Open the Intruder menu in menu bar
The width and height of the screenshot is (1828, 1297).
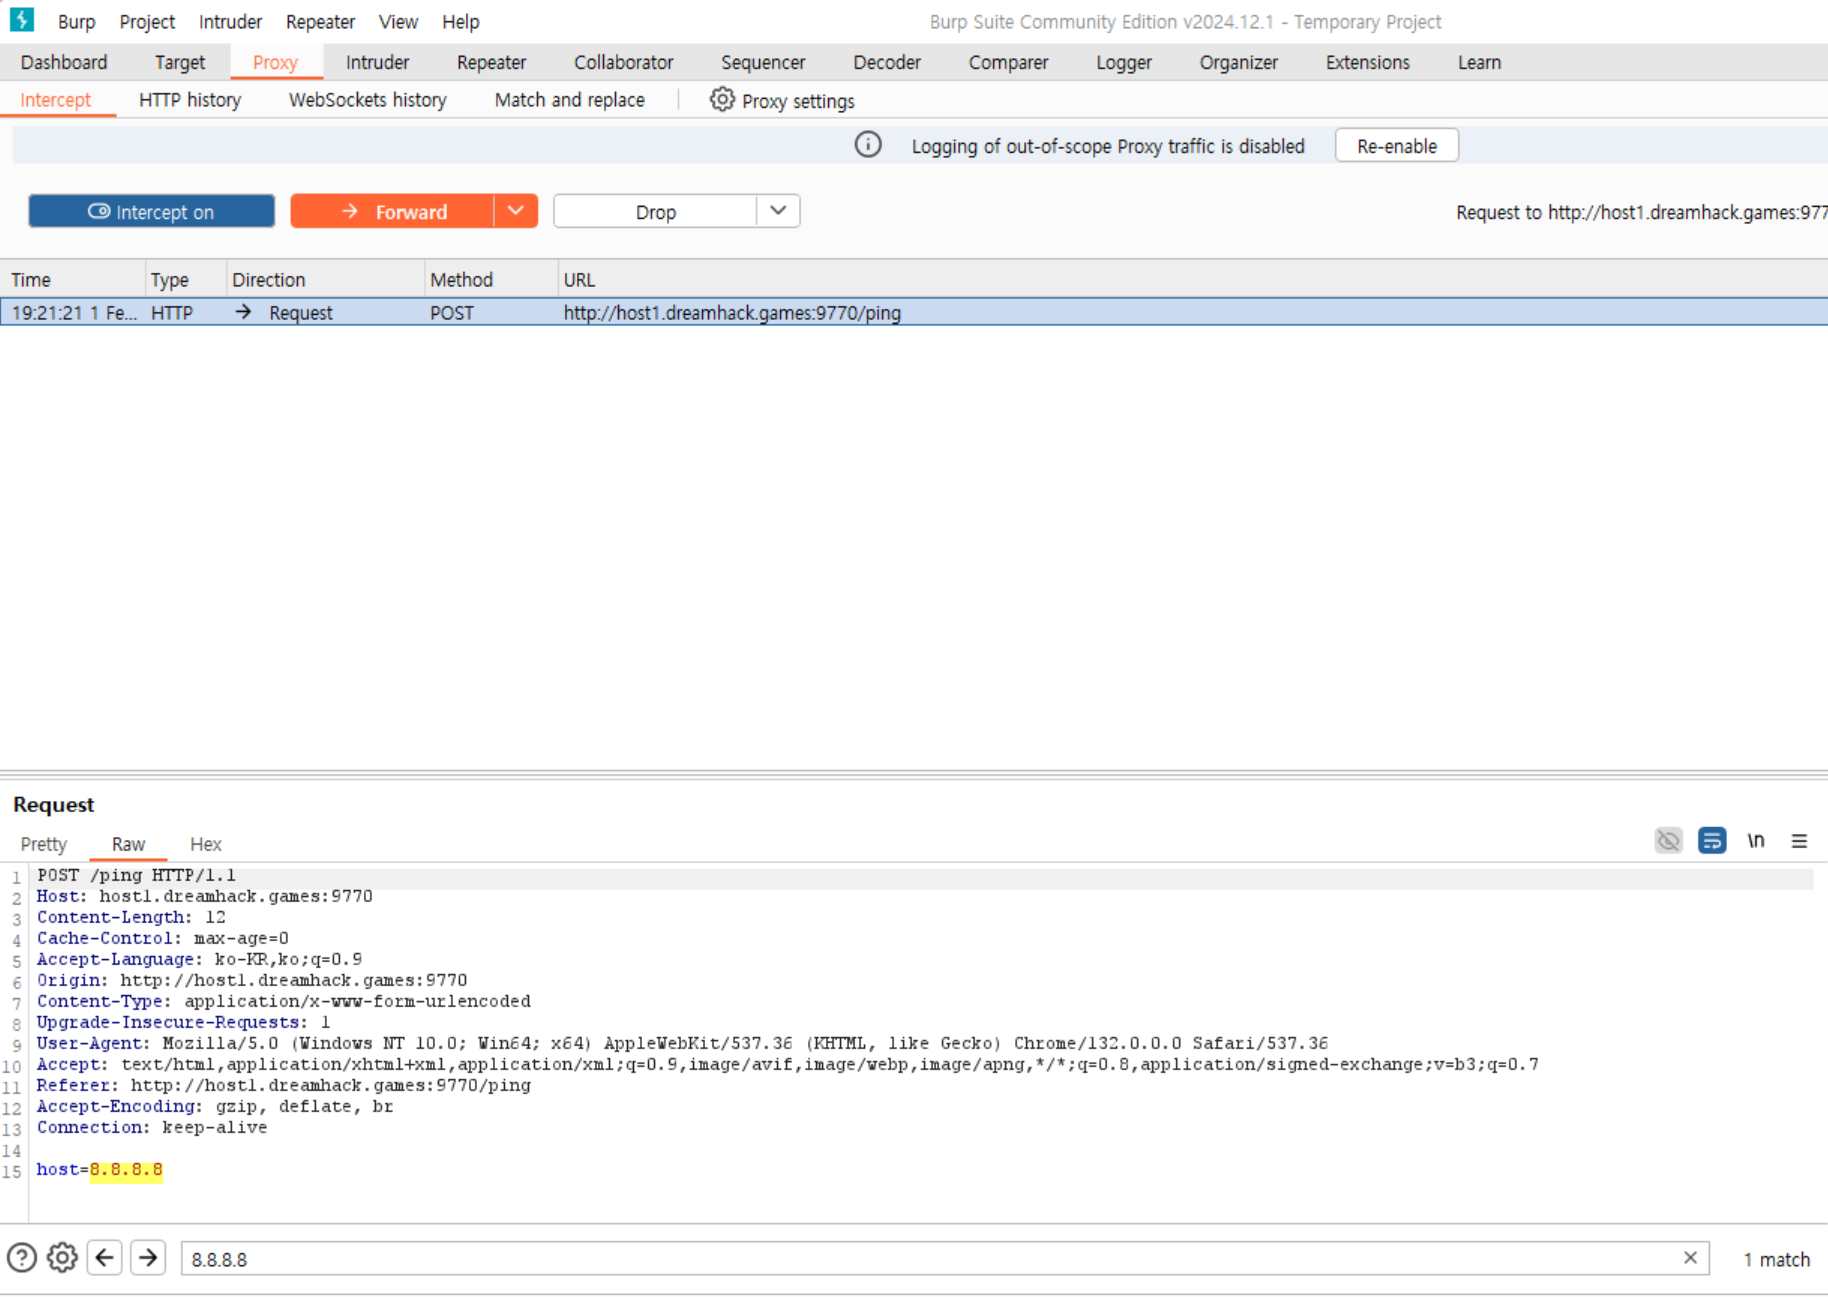click(230, 21)
